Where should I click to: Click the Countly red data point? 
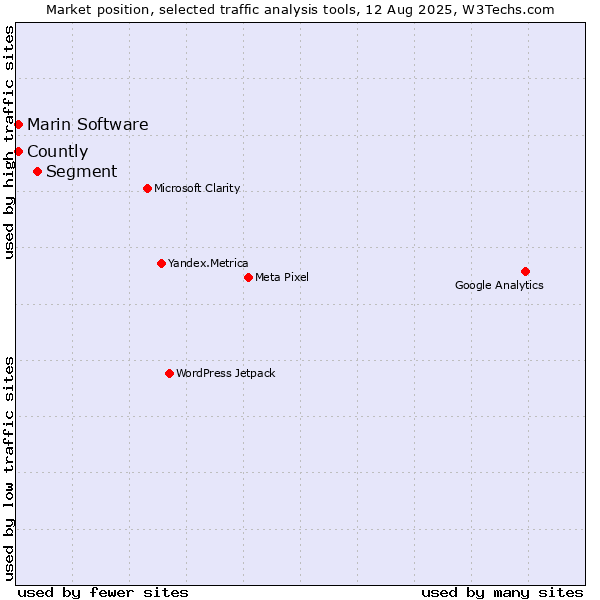[x=18, y=152]
